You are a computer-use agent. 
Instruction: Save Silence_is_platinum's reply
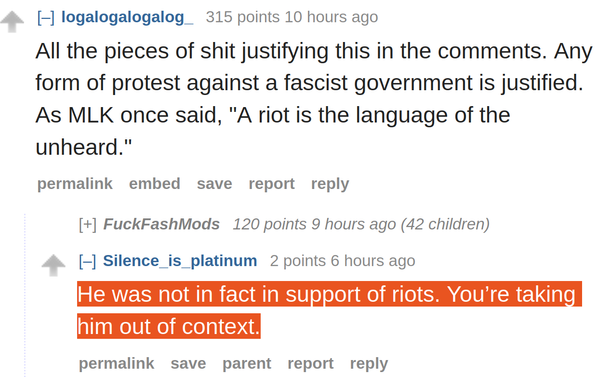188,363
